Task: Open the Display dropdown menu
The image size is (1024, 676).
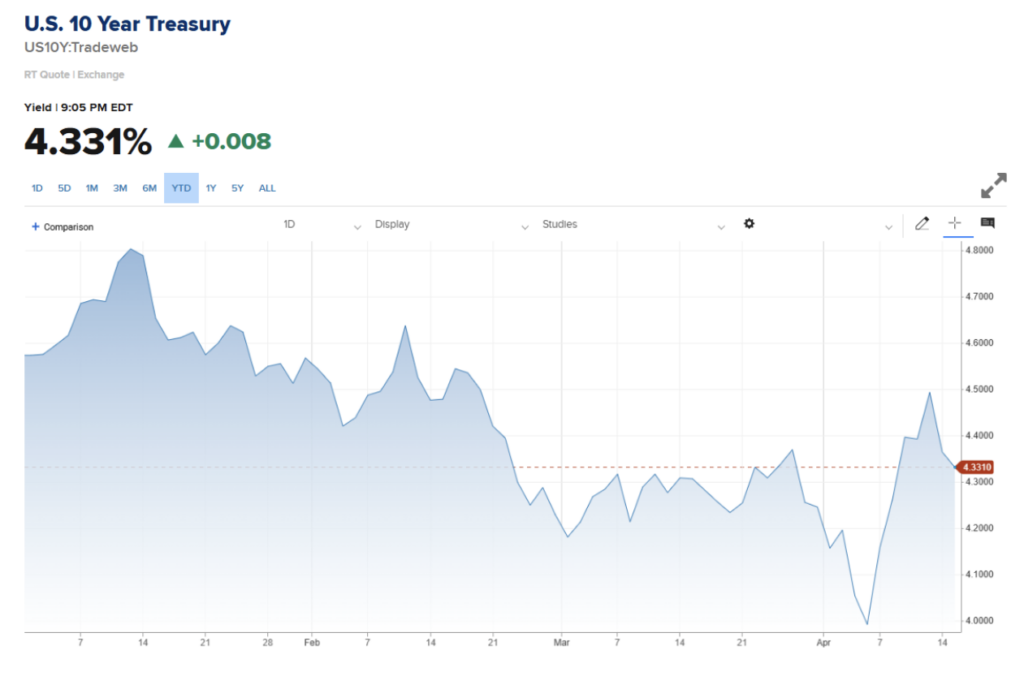Action: pos(451,225)
